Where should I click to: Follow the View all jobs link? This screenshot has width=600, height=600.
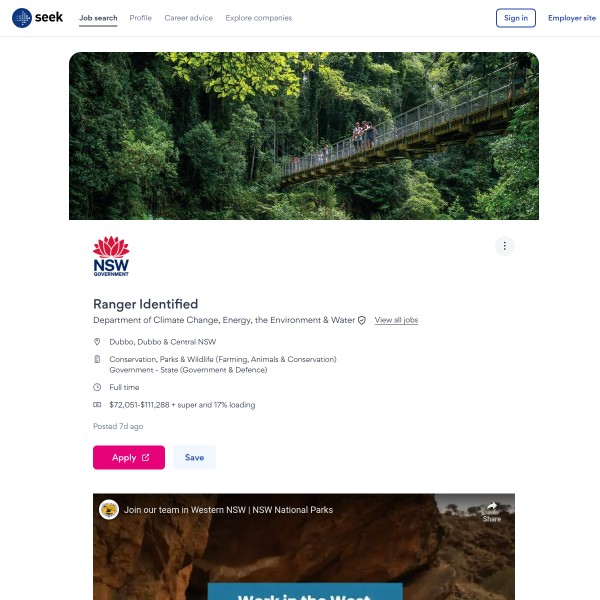pyautogui.click(x=396, y=320)
